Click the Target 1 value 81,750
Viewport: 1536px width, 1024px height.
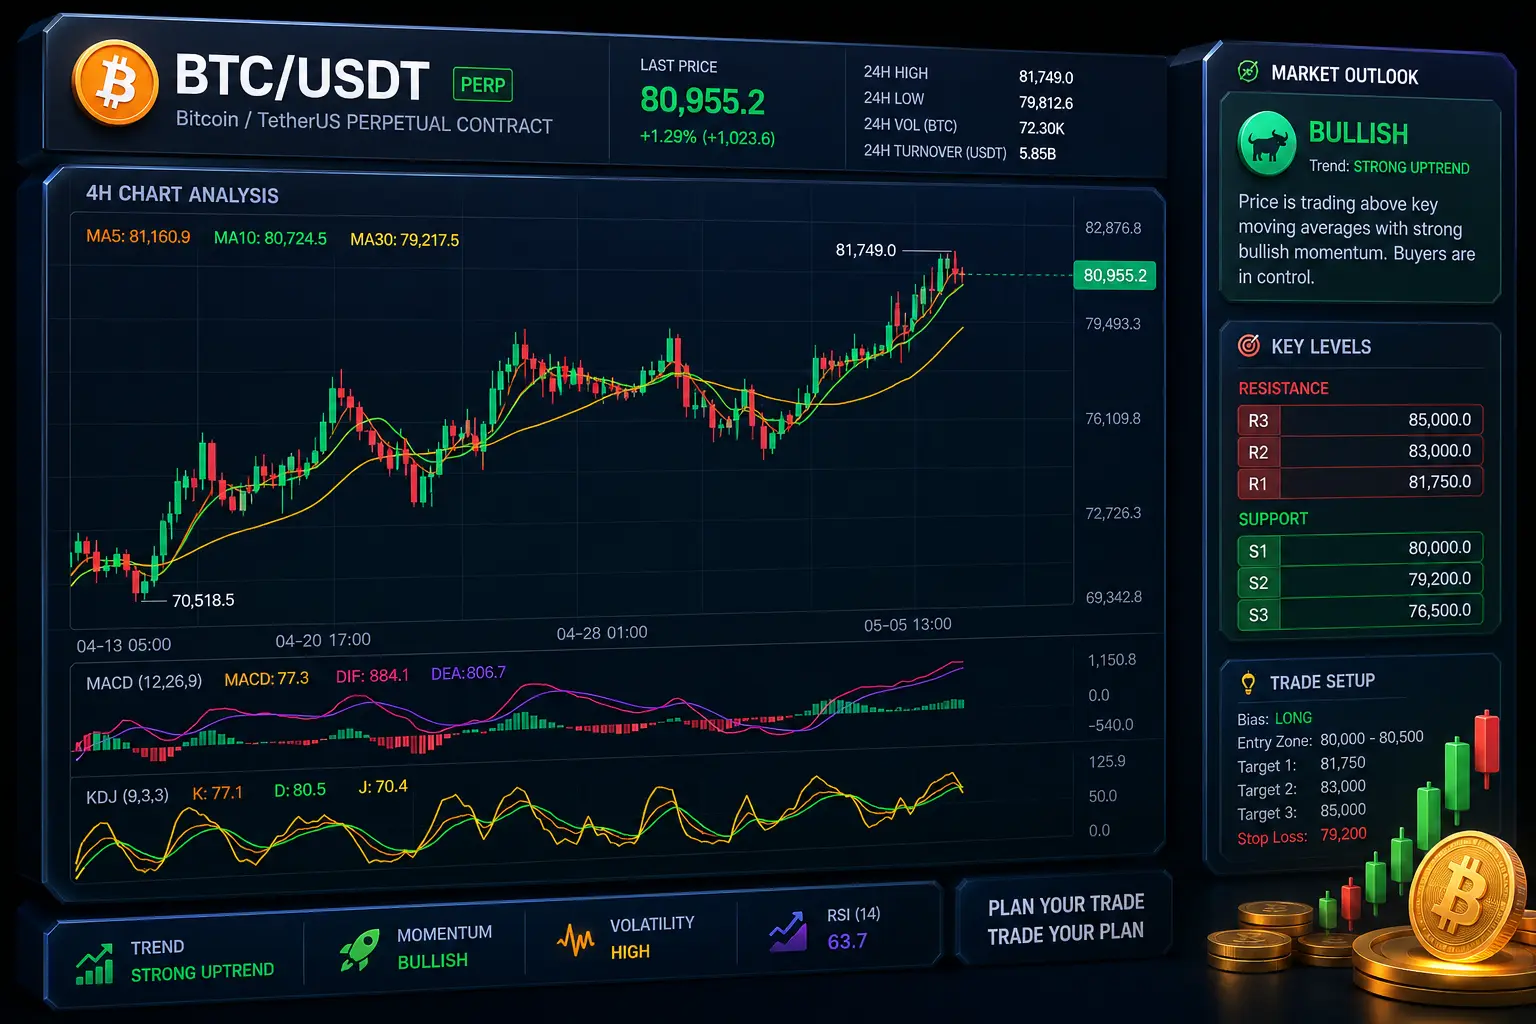[1343, 763]
